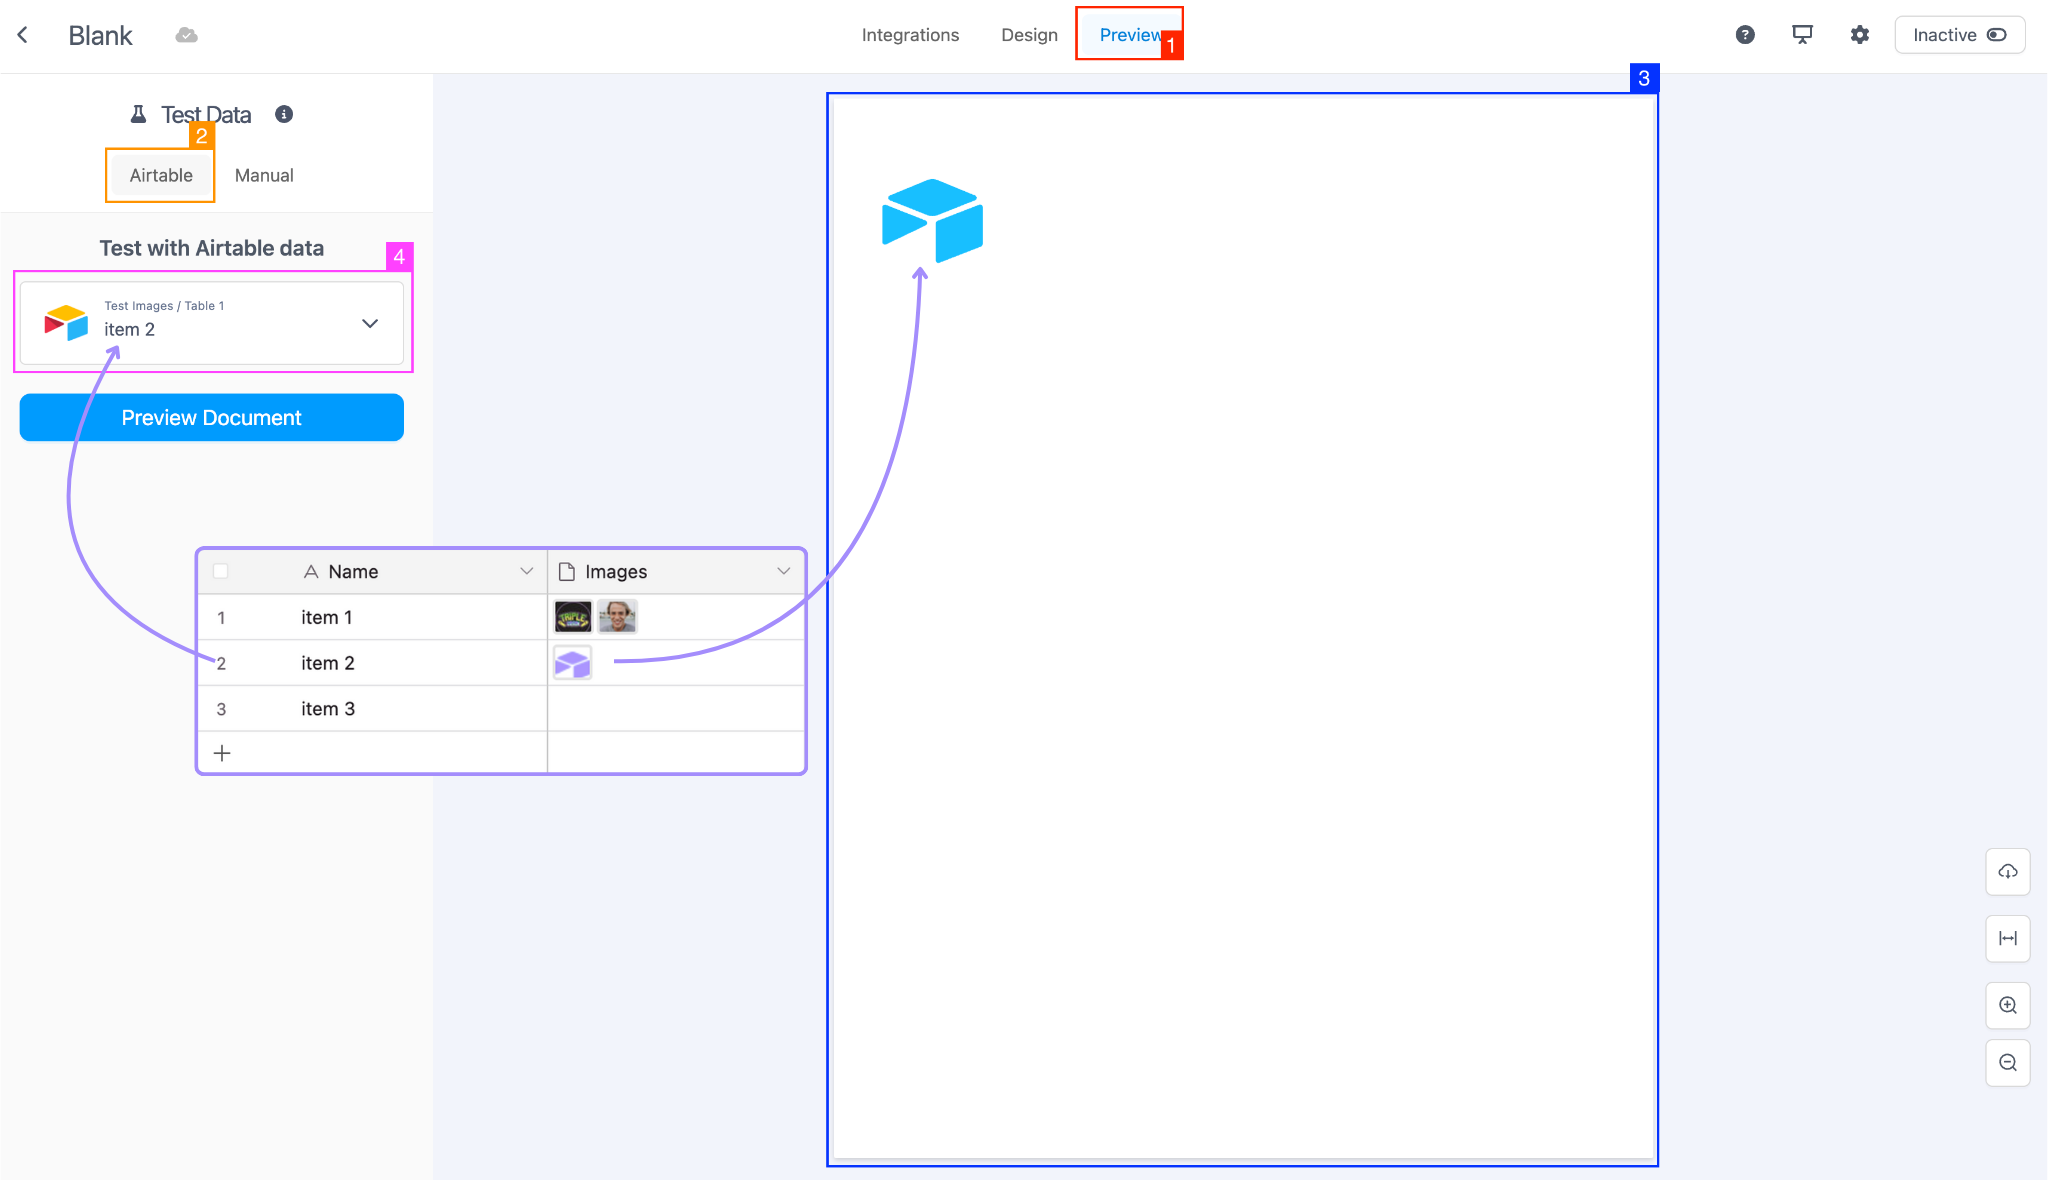Switch to the Manual test data option
Image resolution: width=2048 pixels, height=1180 pixels.
(264, 175)
